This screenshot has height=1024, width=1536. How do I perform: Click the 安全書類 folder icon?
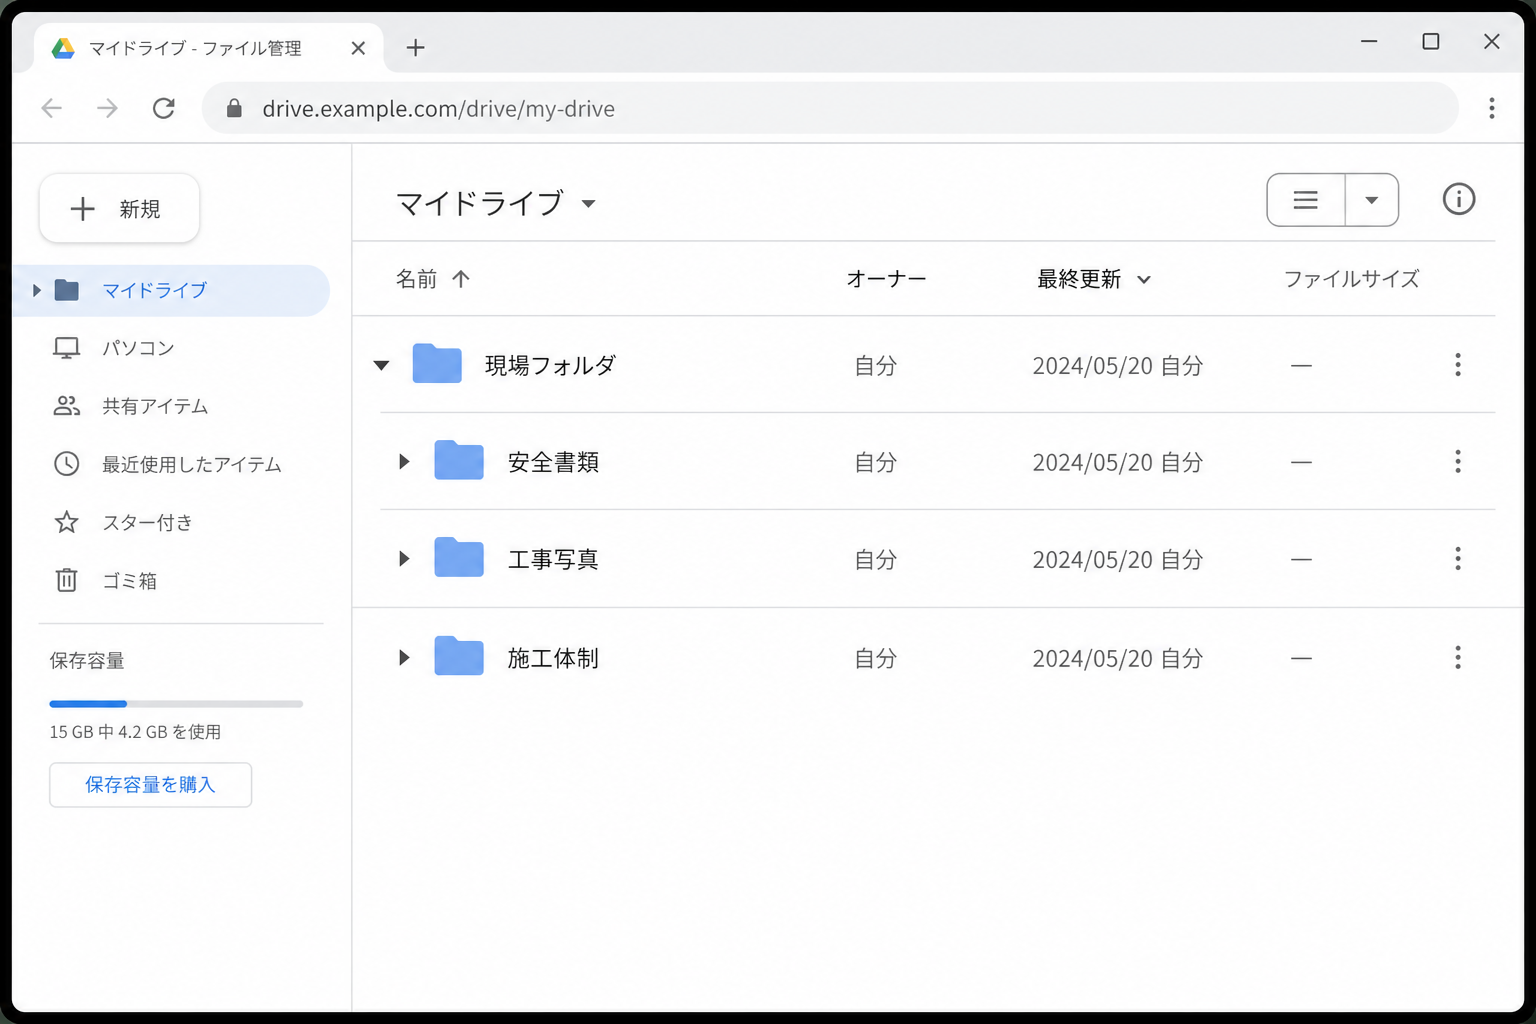click(x=459, y=460)
